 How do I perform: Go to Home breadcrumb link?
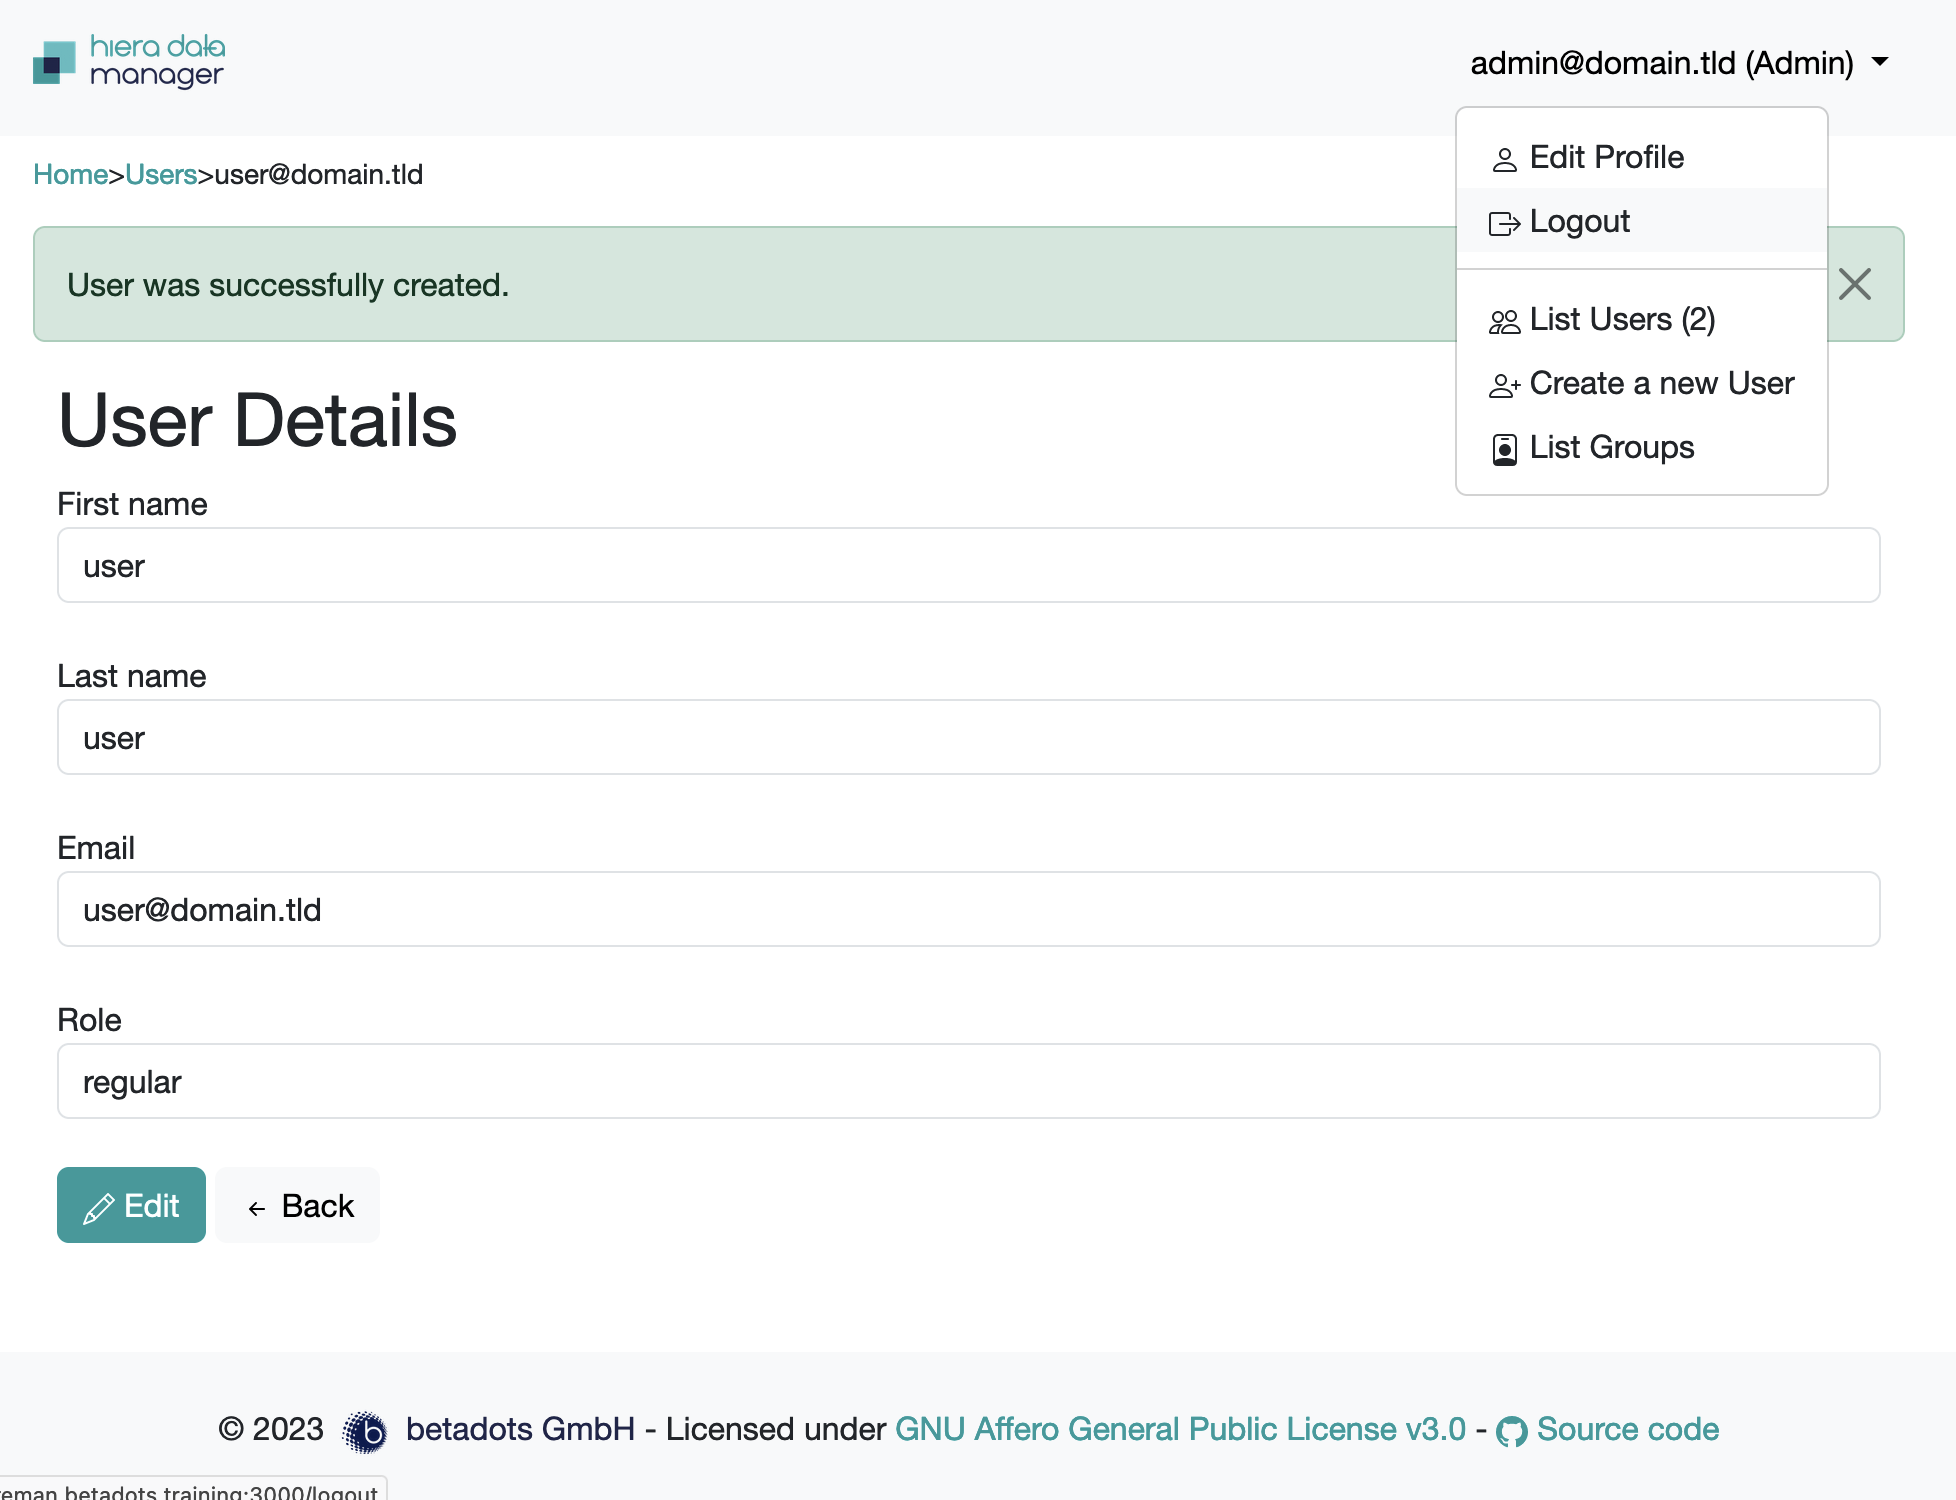(70, 174)
